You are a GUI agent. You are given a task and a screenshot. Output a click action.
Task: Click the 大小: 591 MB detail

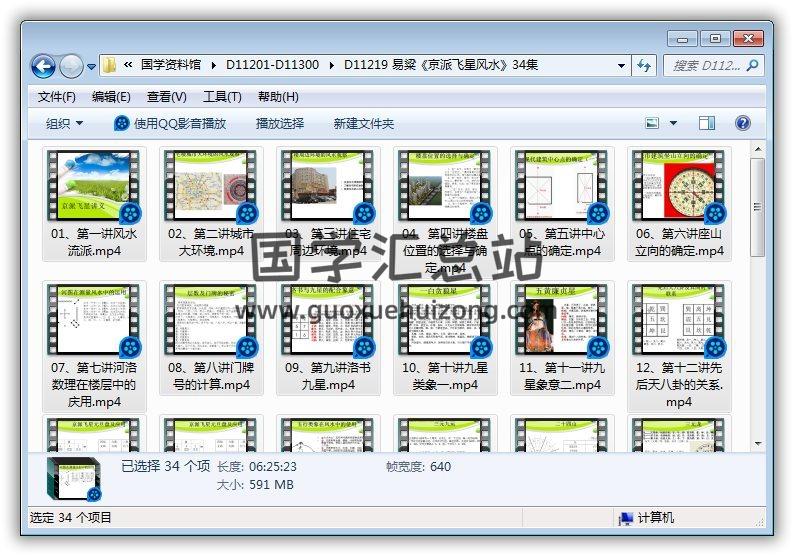(x=255, y=485)
